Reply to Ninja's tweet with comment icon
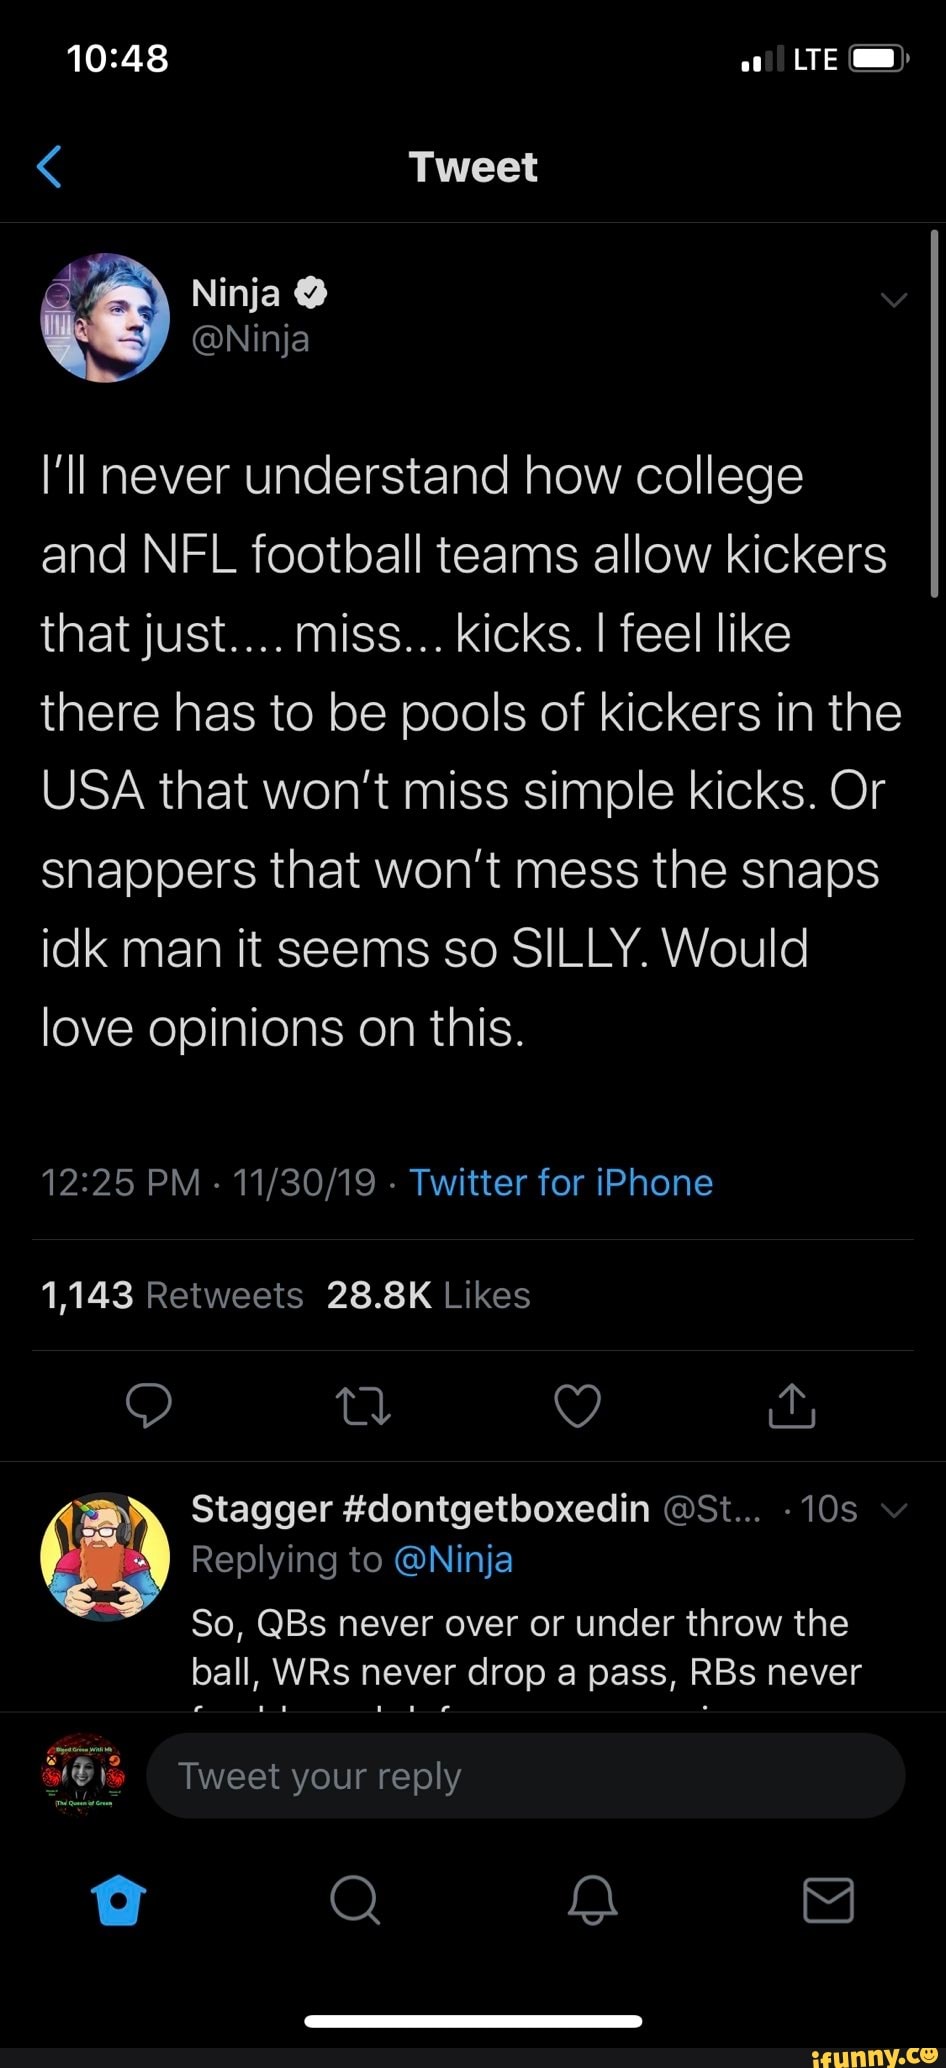 149,1405
